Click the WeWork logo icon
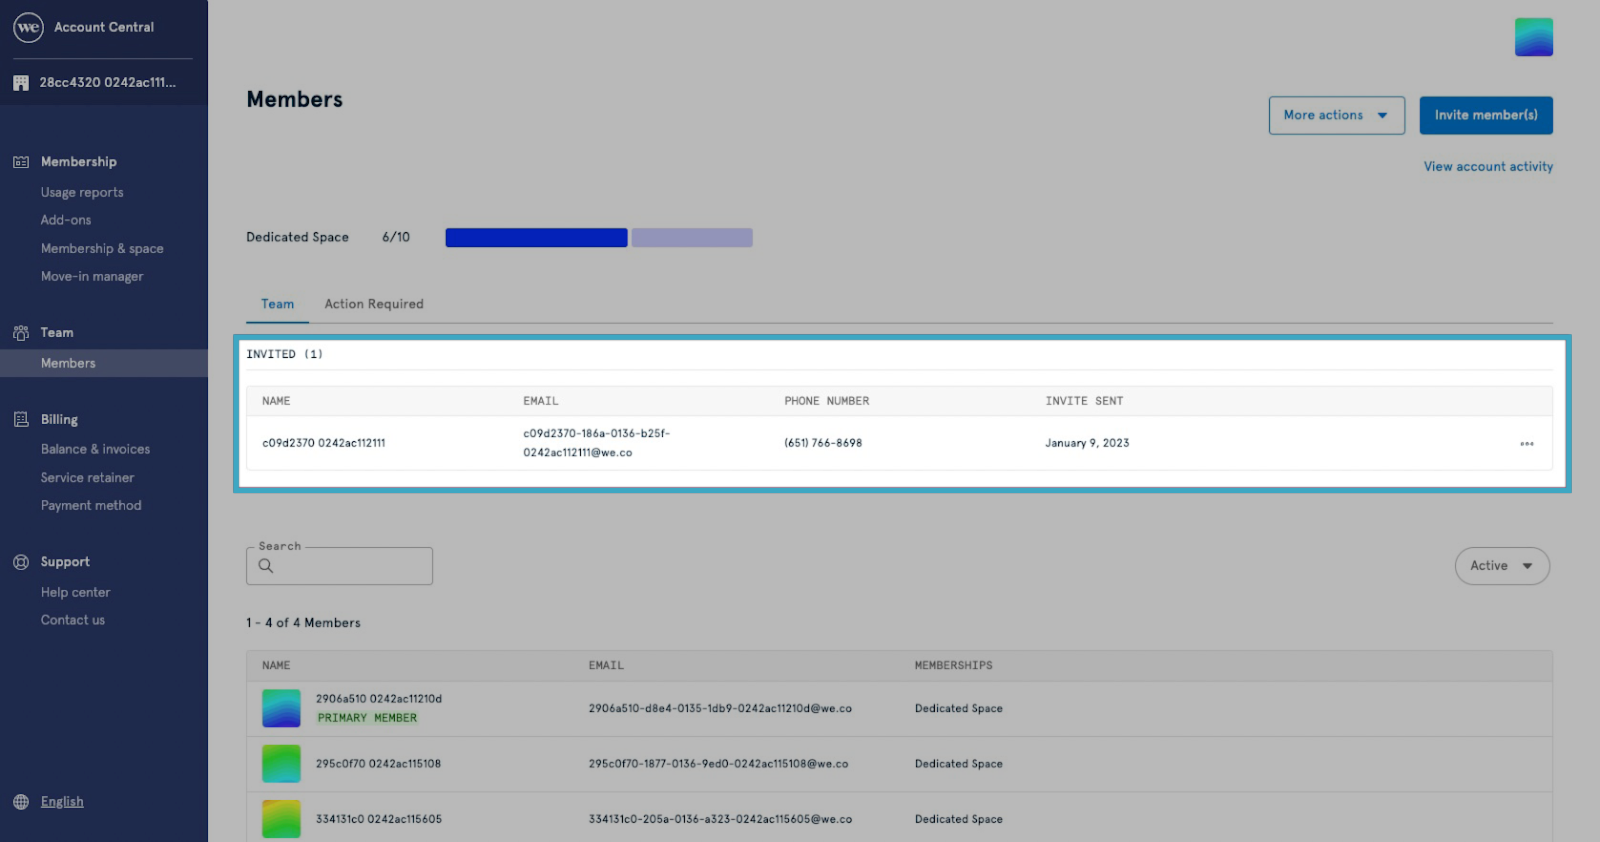 (28, 27)
